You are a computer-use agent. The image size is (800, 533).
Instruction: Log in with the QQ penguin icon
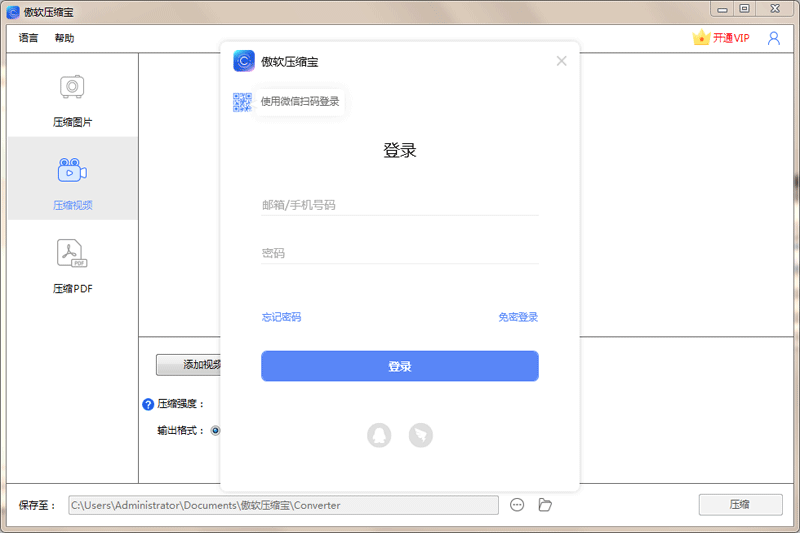[x=379, y=435]
